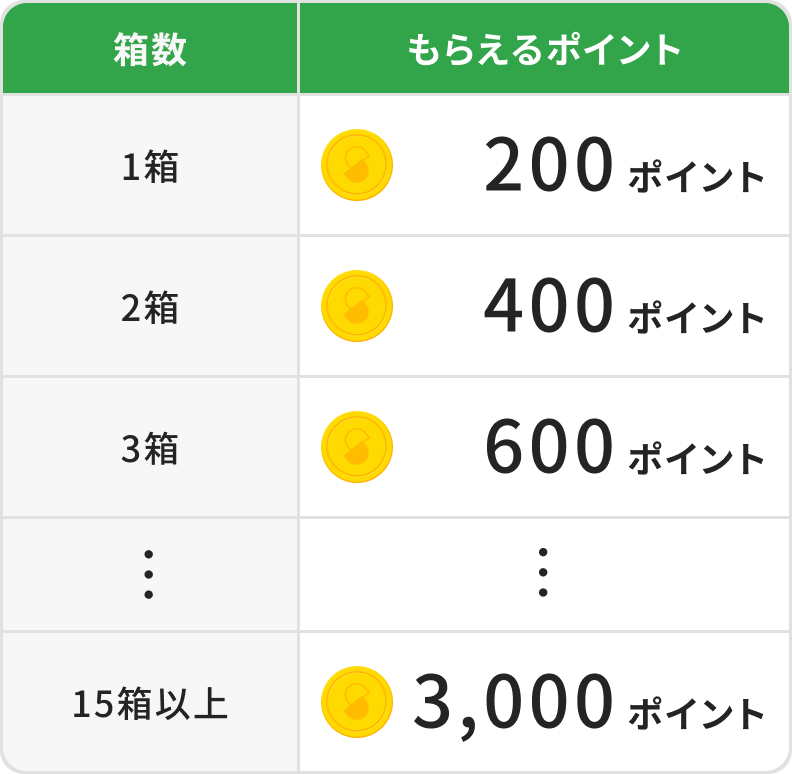The width and height of the screenshot is (792, 774).
Task: Select the 箱数 column header
Action: click(x=150, y=50)
